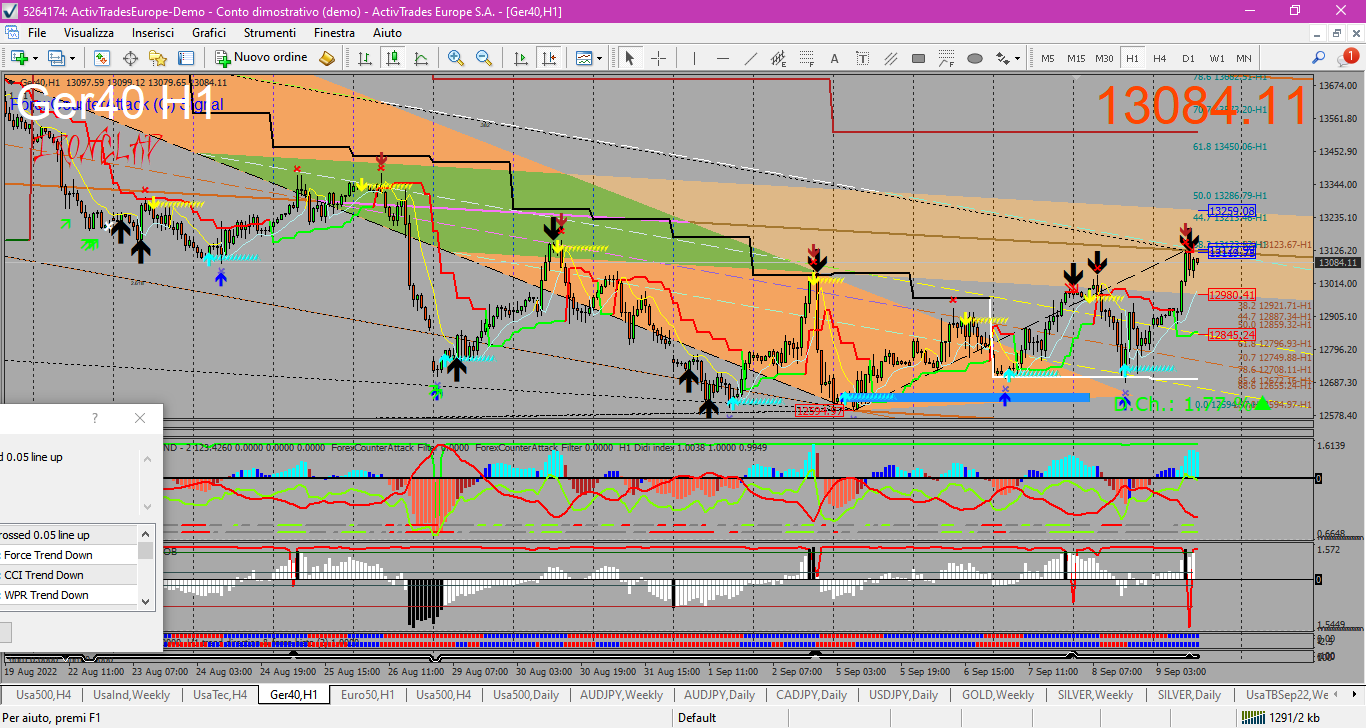
Task: Select the H1 timeframe button
Action: (x=1132, y=58)
